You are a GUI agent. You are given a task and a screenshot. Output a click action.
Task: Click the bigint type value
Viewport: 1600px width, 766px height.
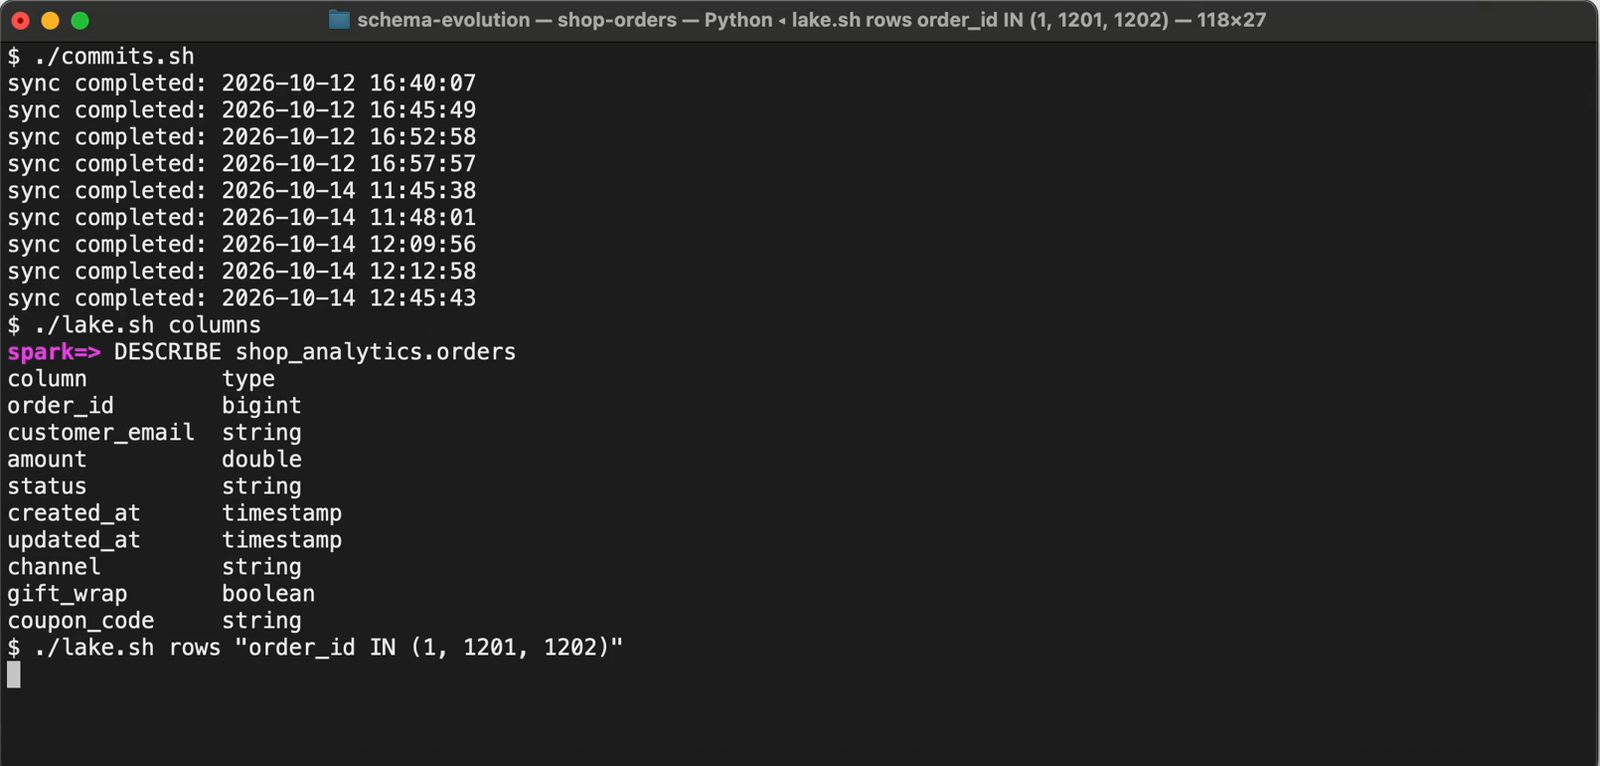[261, 406]
